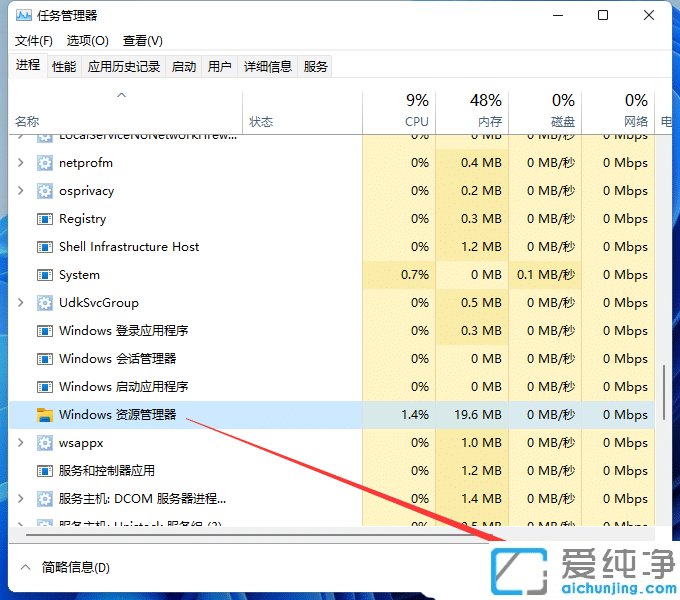680x600 pixels.
Task: Click the Windows 会话管理器 icon
Action: [45, 359]
